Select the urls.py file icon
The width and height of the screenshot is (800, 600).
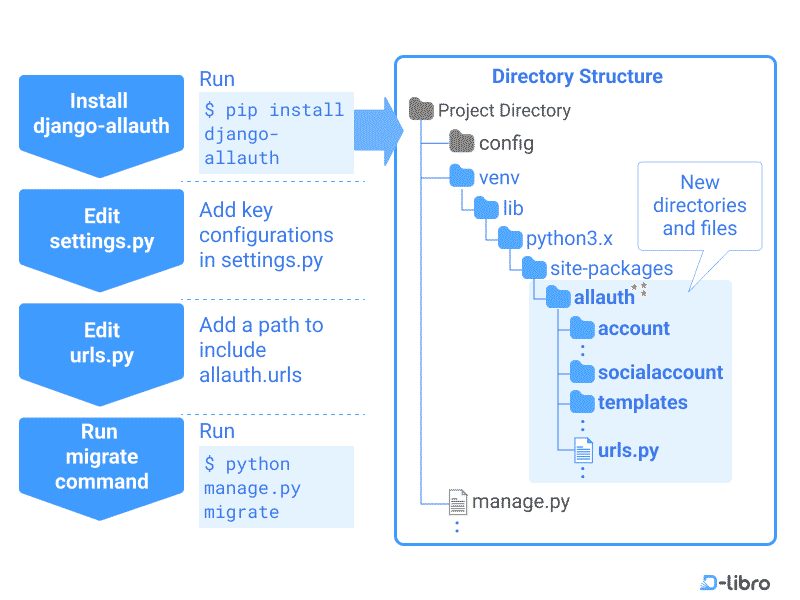pos(582,450)
